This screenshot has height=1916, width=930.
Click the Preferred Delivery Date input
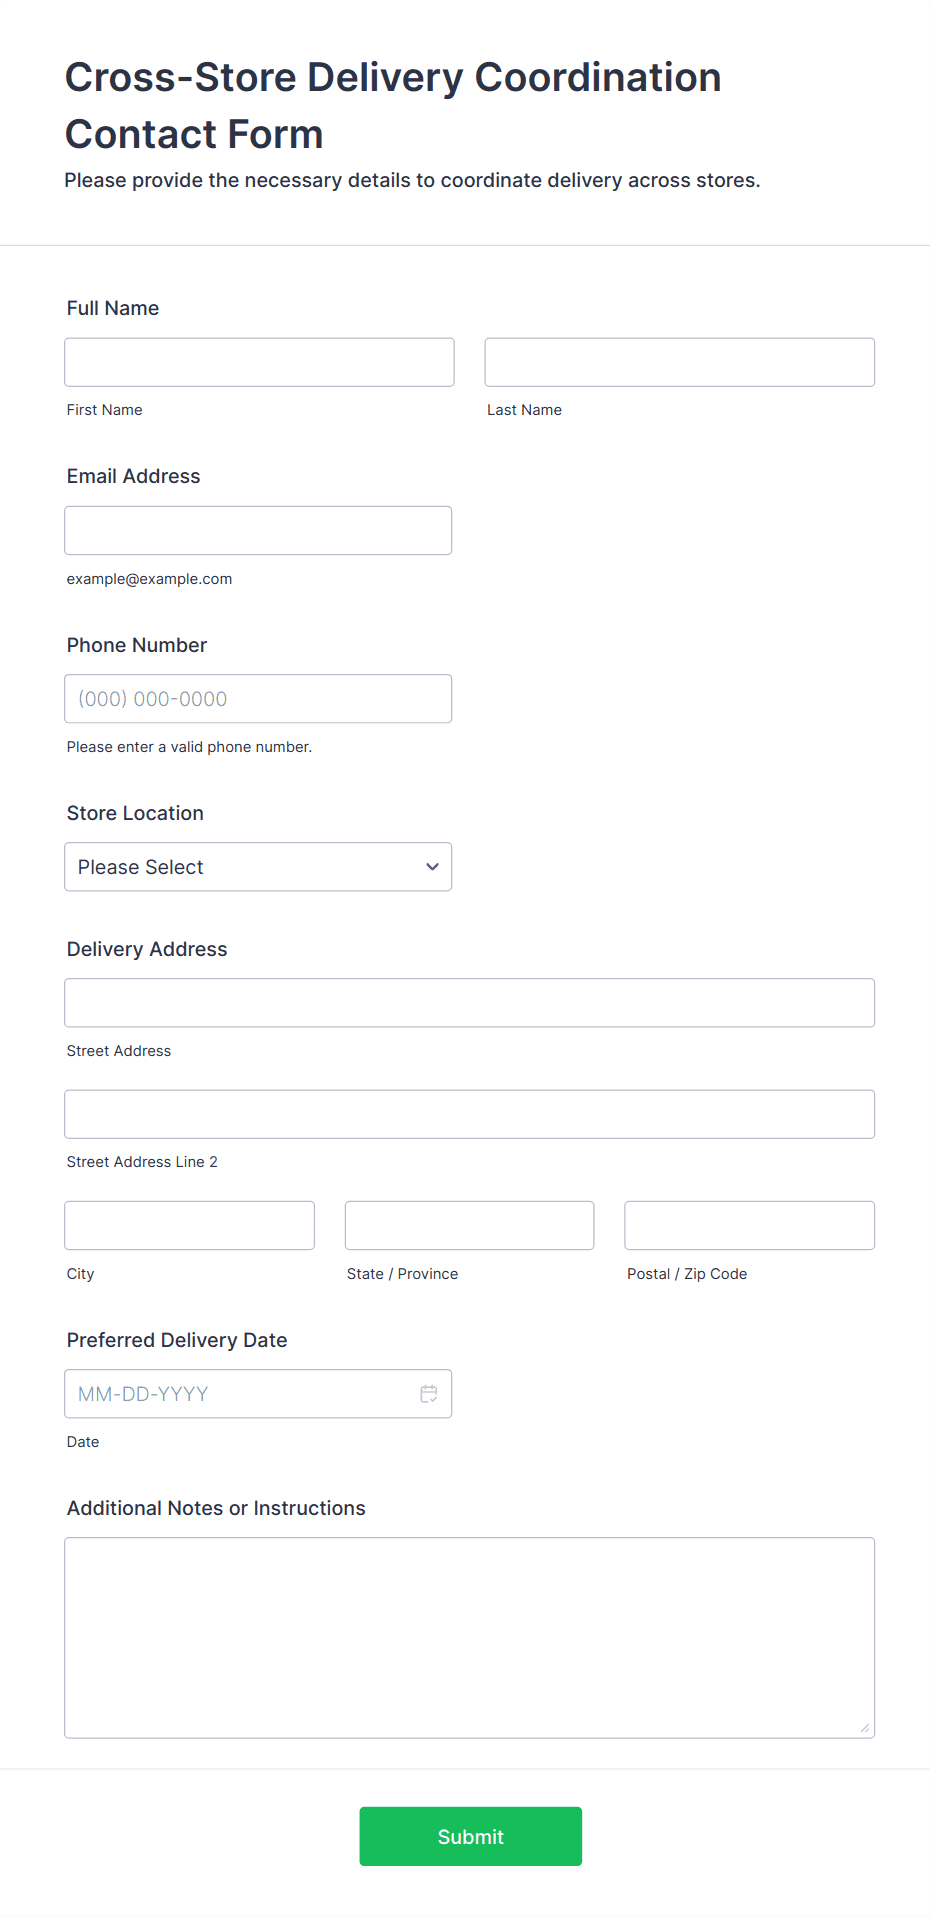(x=240, y=1394)
